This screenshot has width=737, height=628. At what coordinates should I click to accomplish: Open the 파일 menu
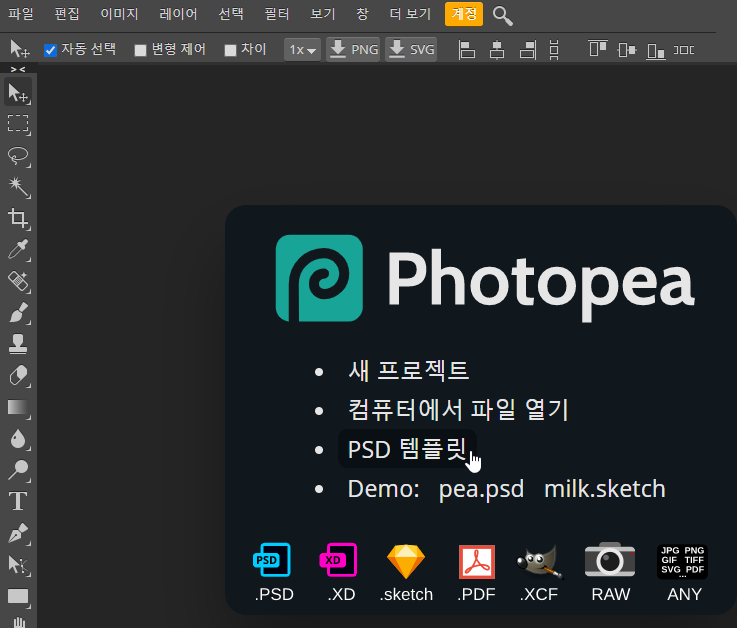[x=21, y=14]
